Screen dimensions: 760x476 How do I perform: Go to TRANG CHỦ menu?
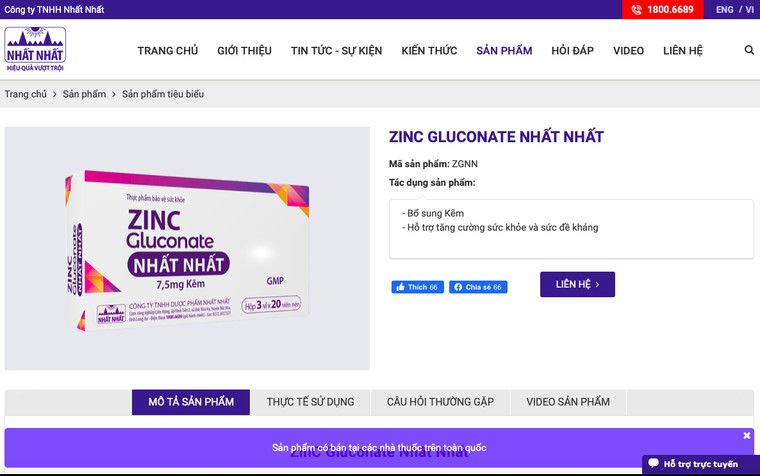168,50
